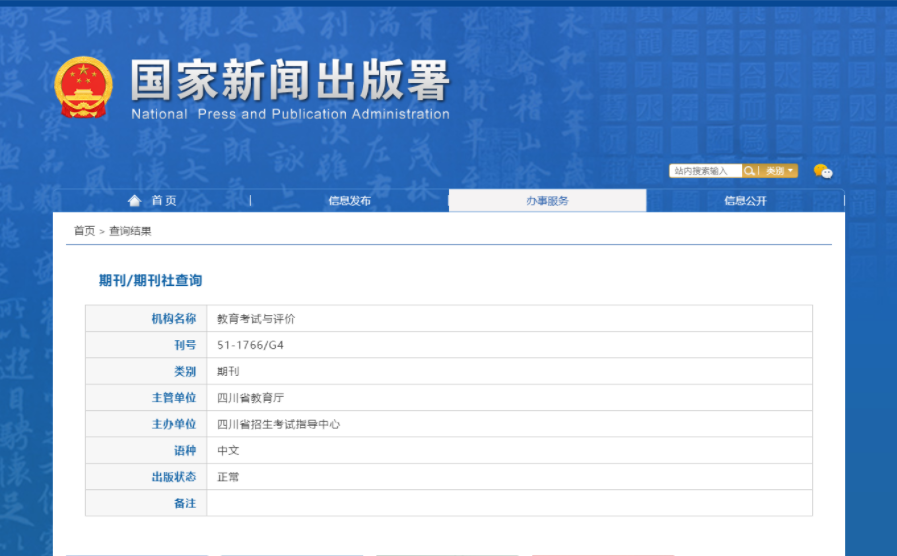Viewport: 897px width, 556px height.
Task: Click the 主办单位 row label
Action: 174,424
